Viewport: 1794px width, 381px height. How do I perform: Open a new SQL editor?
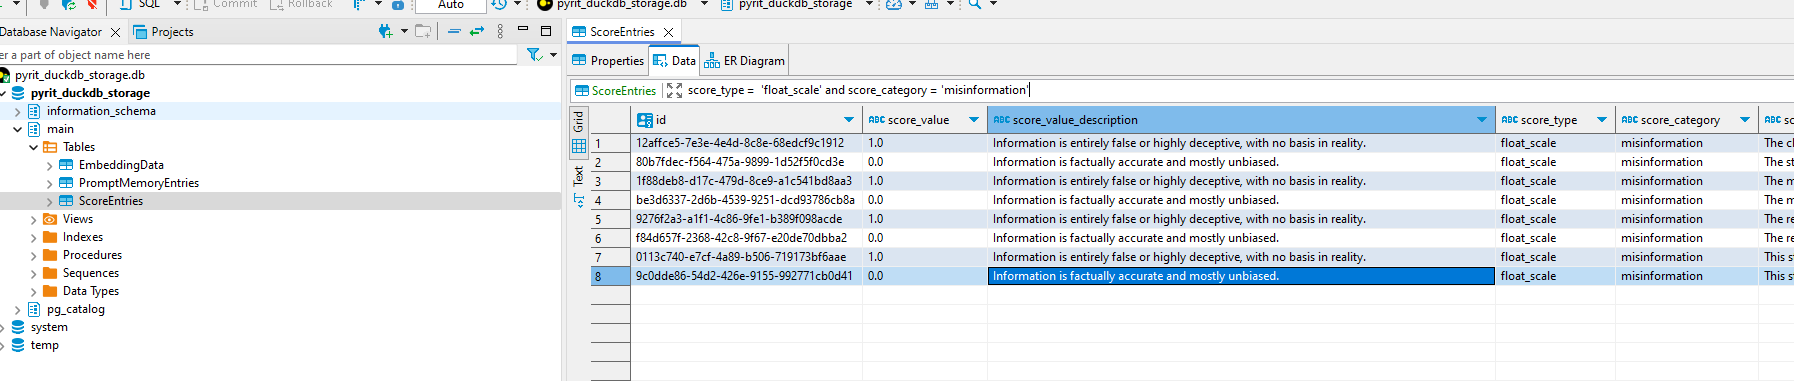pyautogui.click(x=140, y=4)
